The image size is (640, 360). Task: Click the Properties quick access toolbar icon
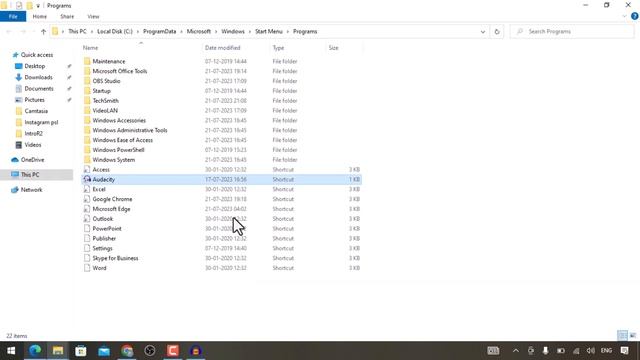click(x=19, y=6)
